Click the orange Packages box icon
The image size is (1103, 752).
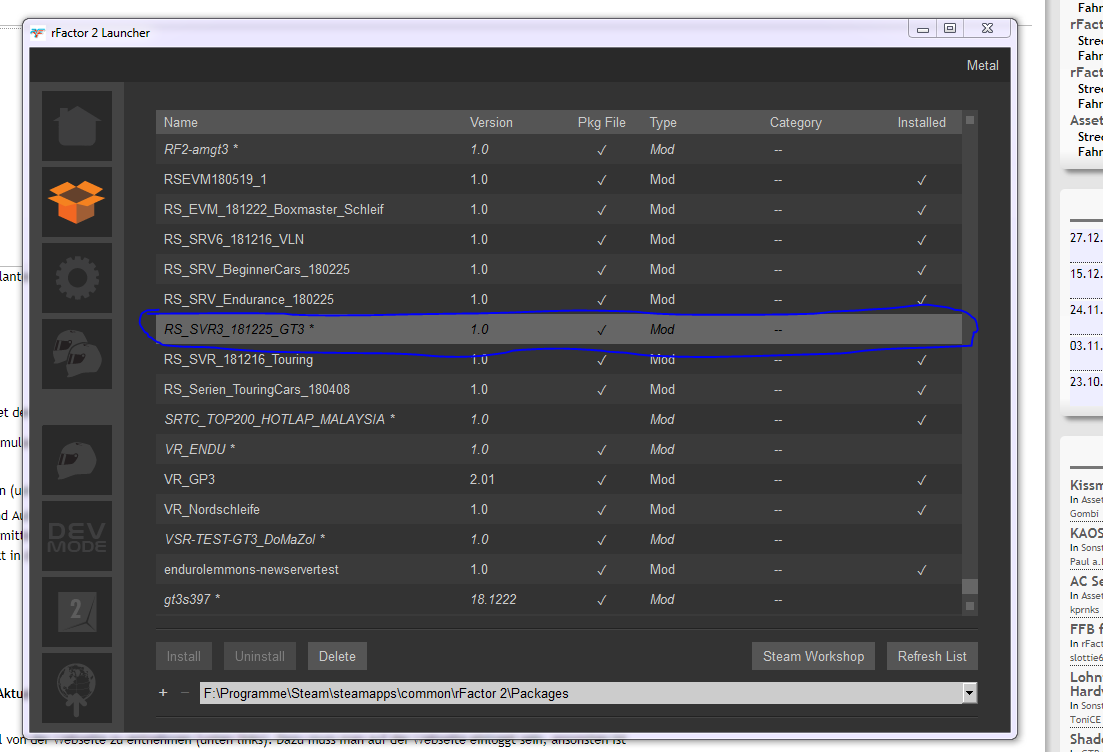tap(77, 201)
